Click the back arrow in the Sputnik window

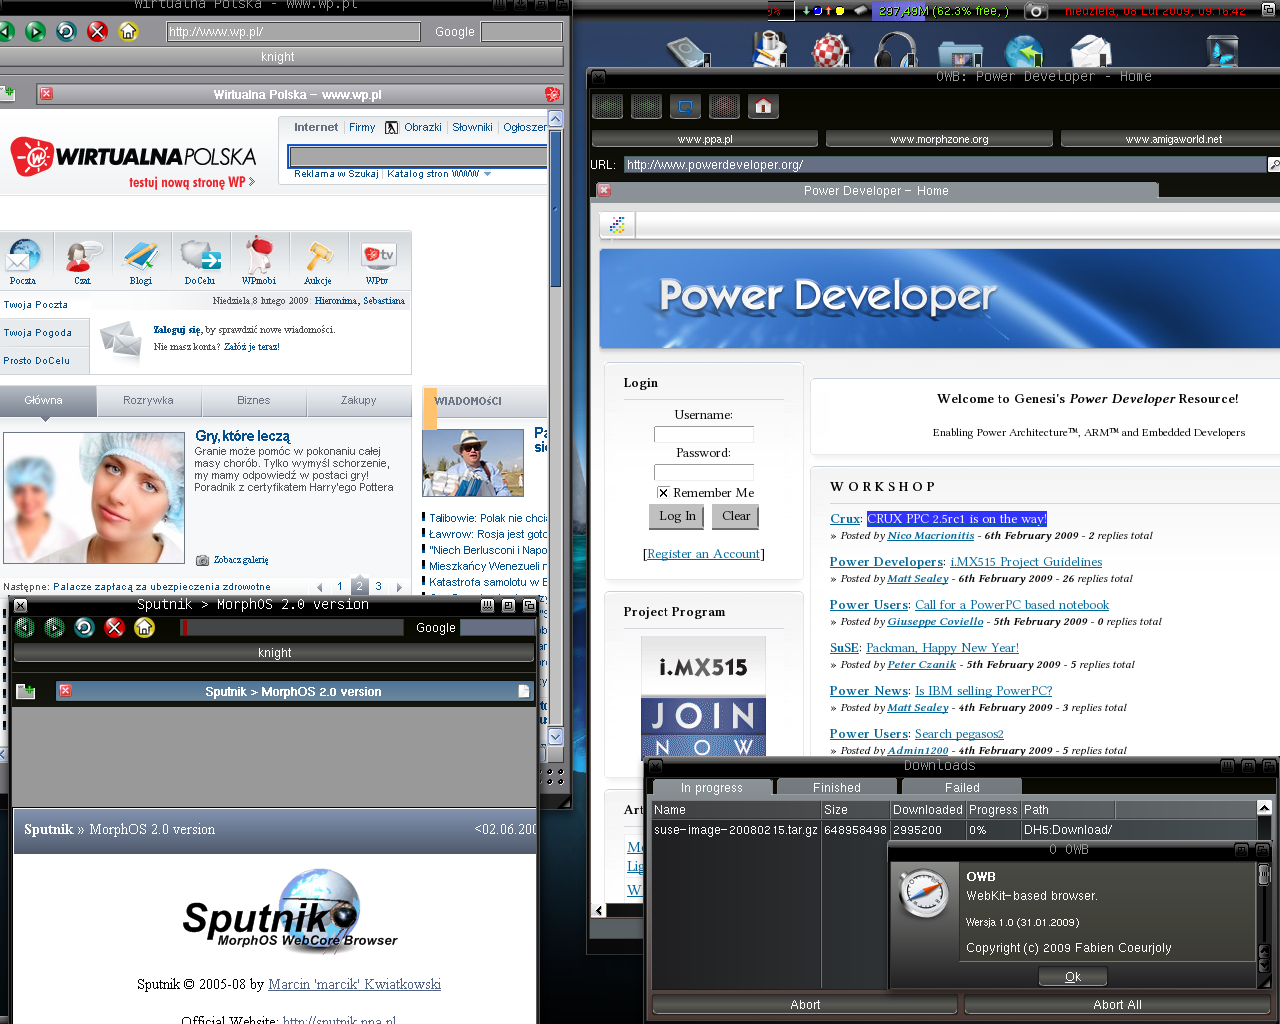pyautogui.click(x=25, y=627)
